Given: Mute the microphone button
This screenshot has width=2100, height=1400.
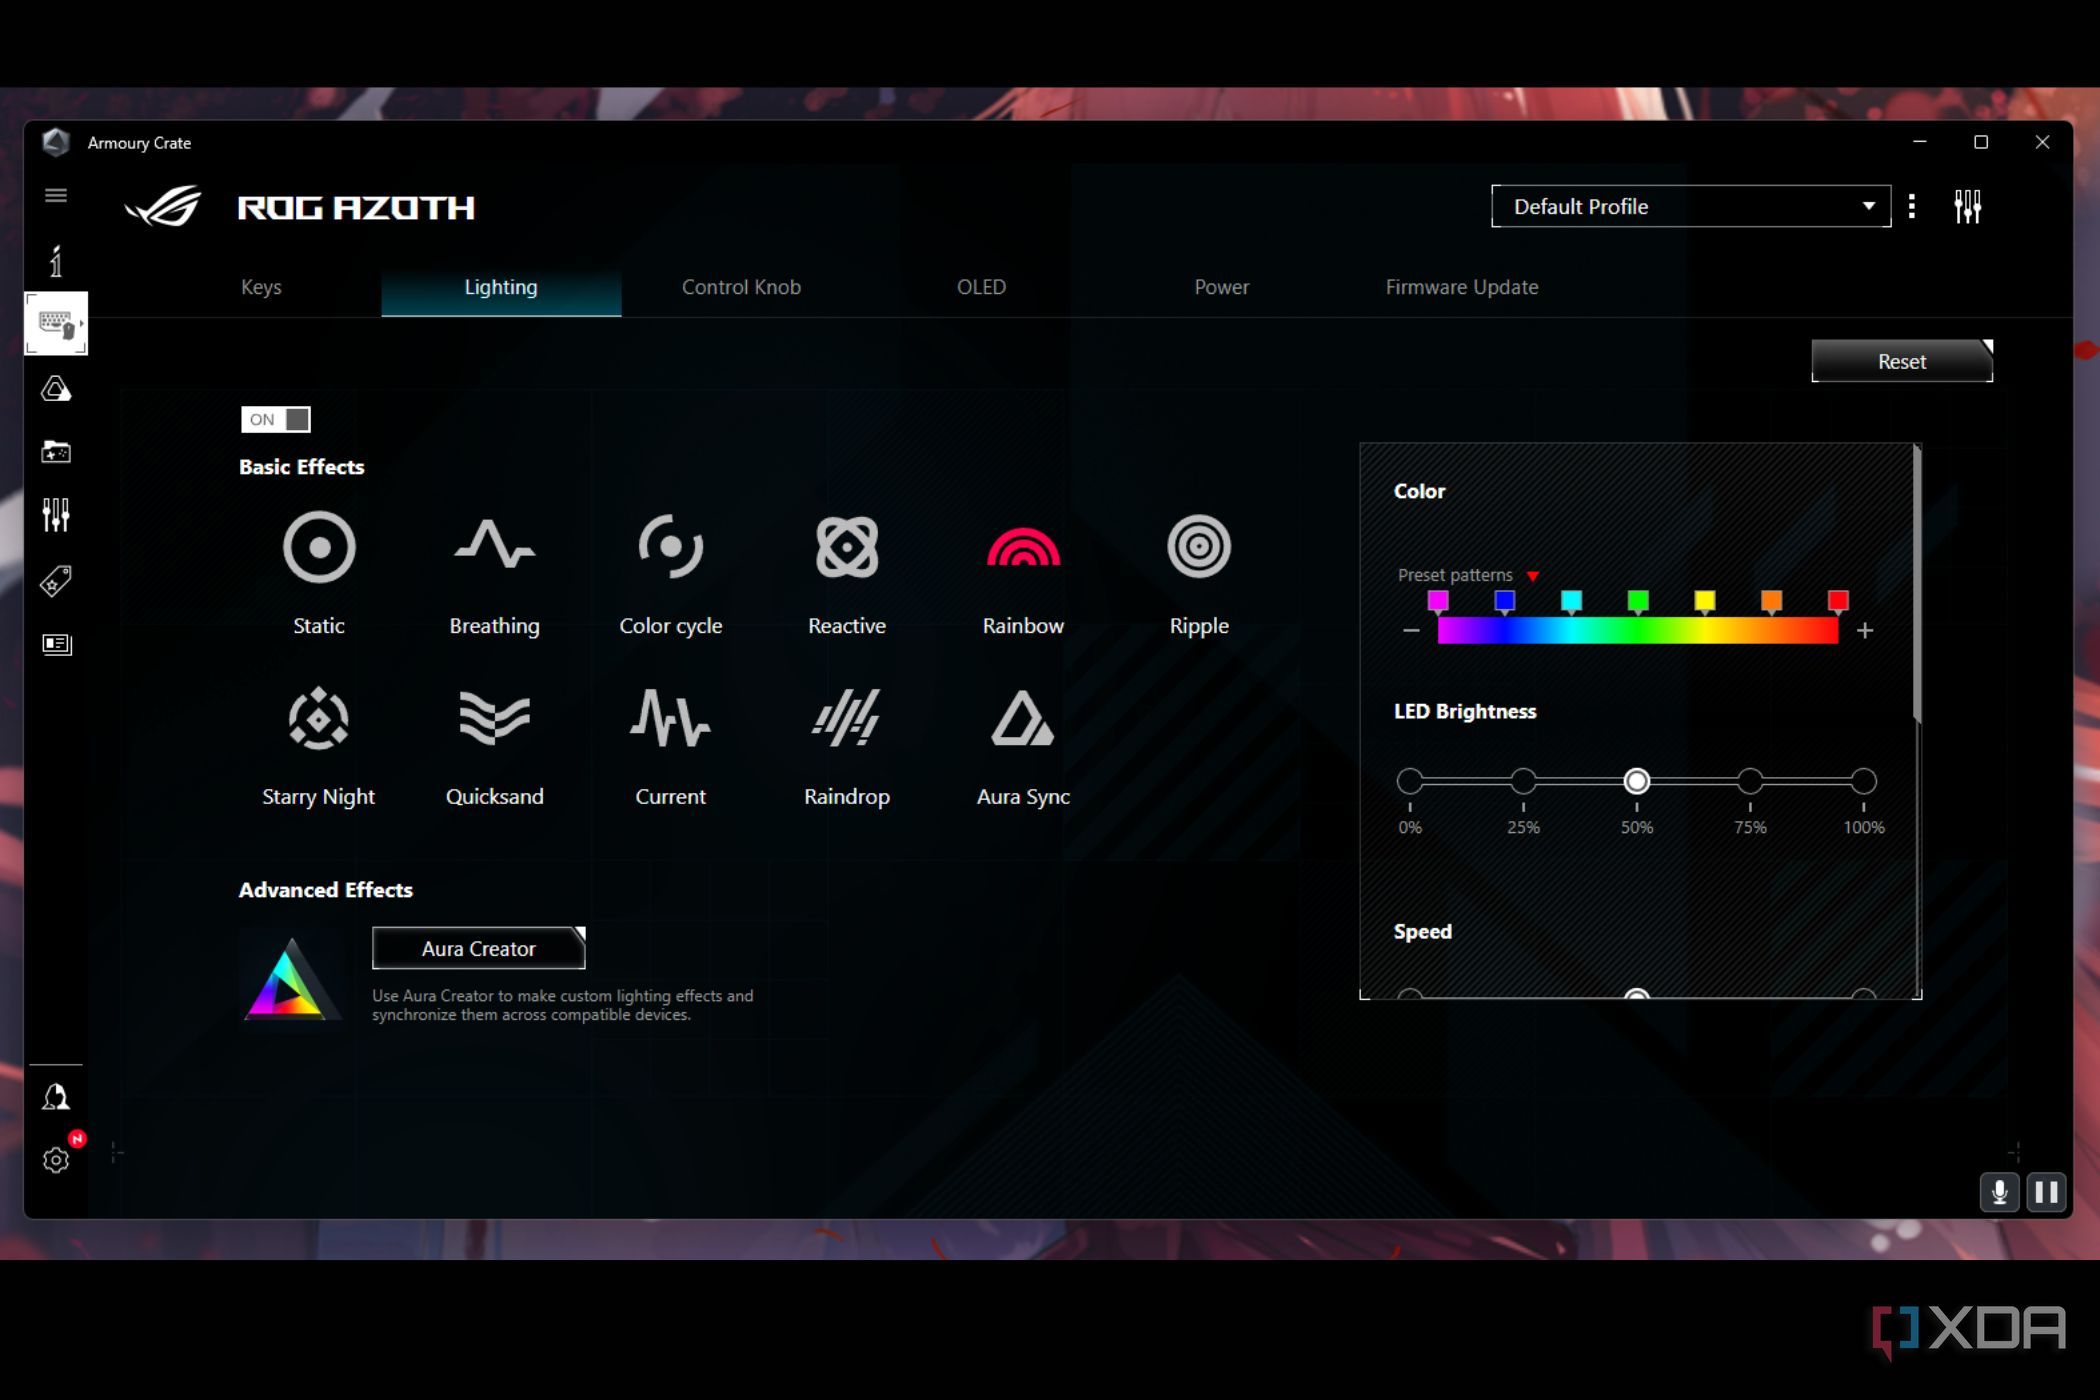Looking at the screenshot, I should 1997,1192.
